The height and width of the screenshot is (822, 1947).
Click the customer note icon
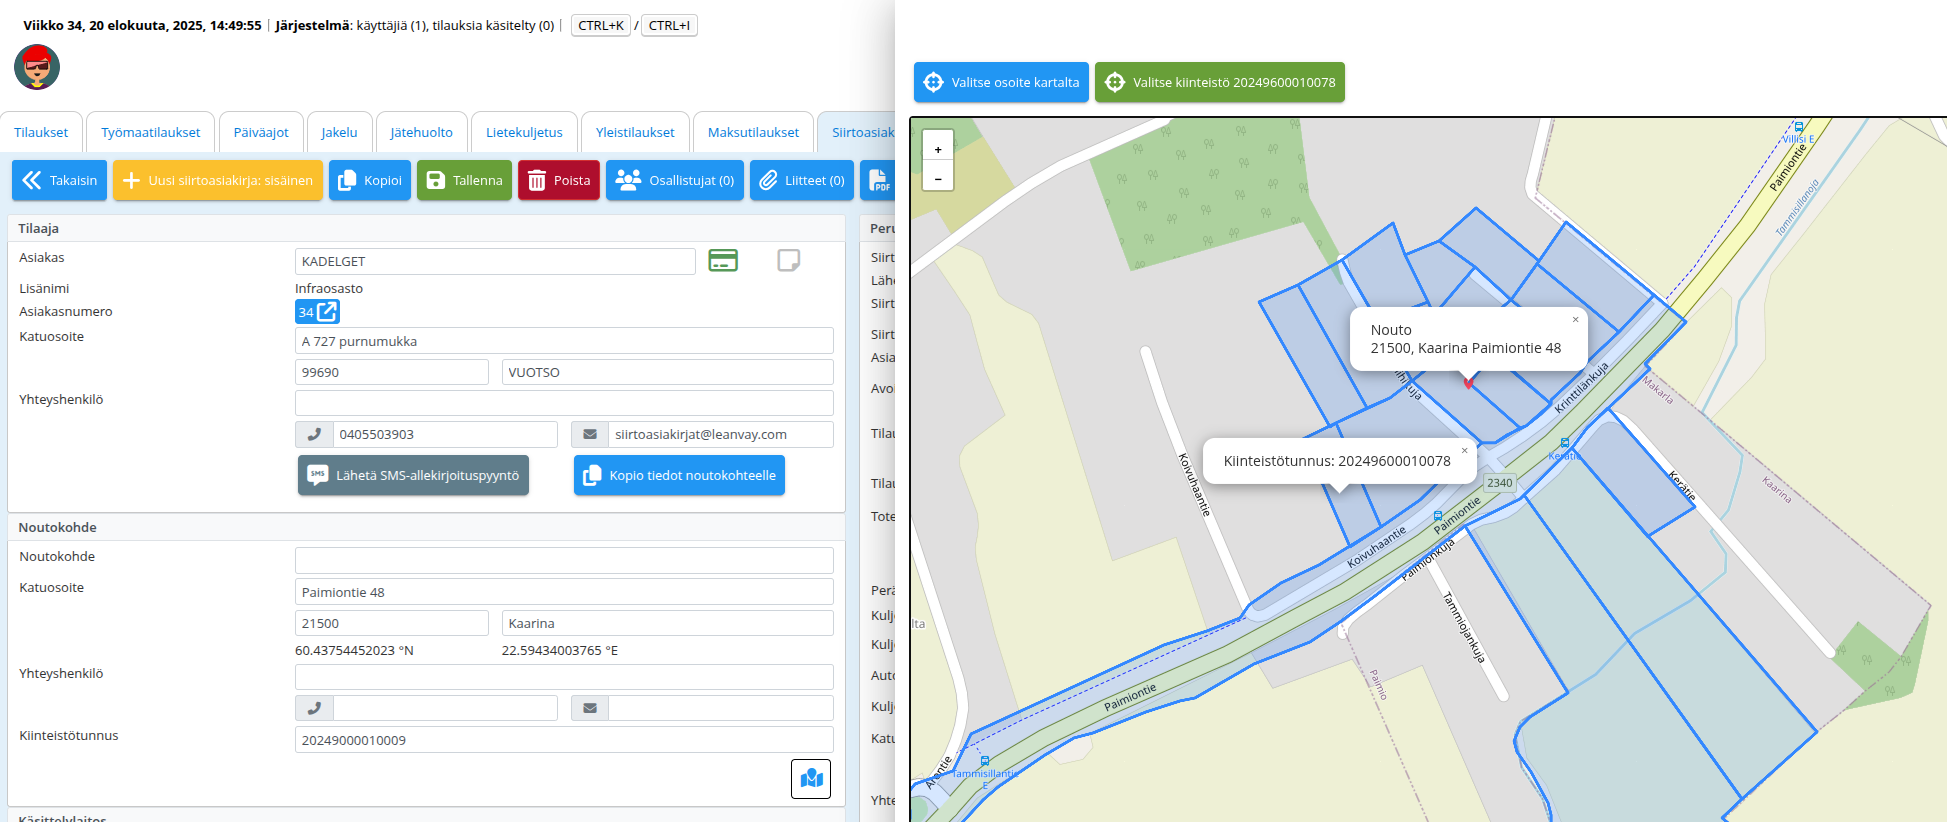(x=788, y=260)
